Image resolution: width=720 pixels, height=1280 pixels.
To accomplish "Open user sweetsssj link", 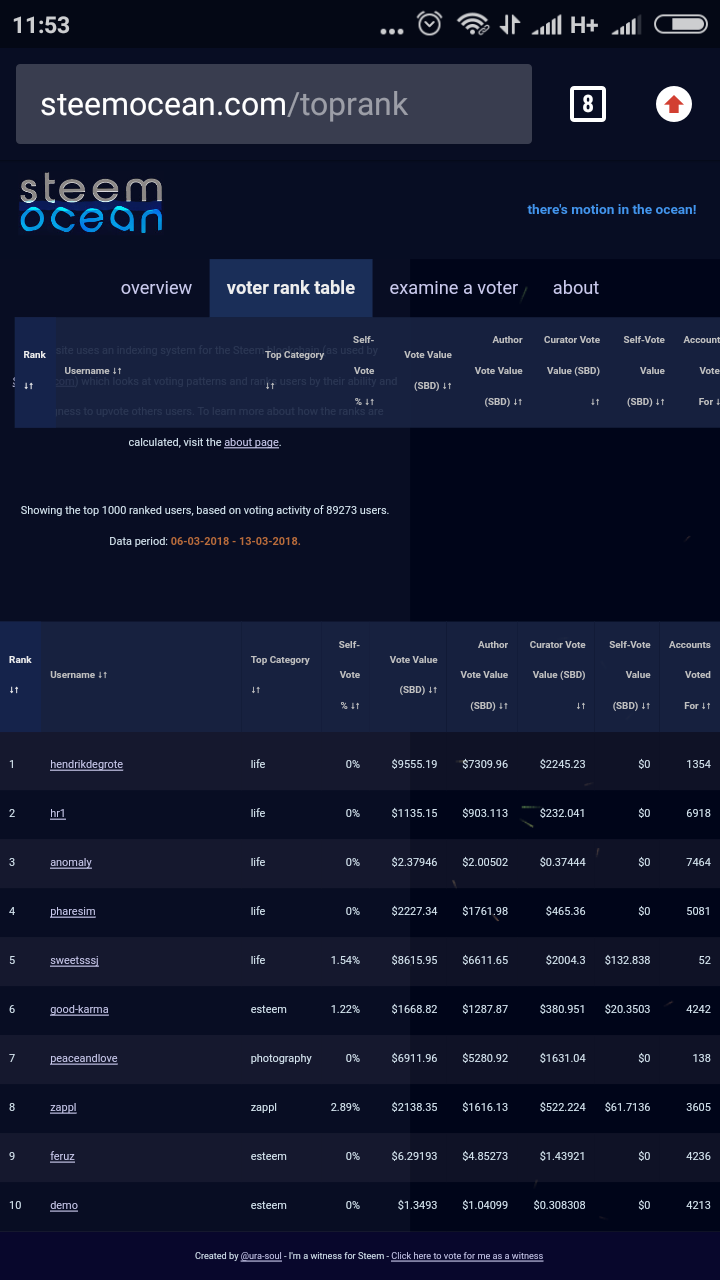I will (75, 960).
